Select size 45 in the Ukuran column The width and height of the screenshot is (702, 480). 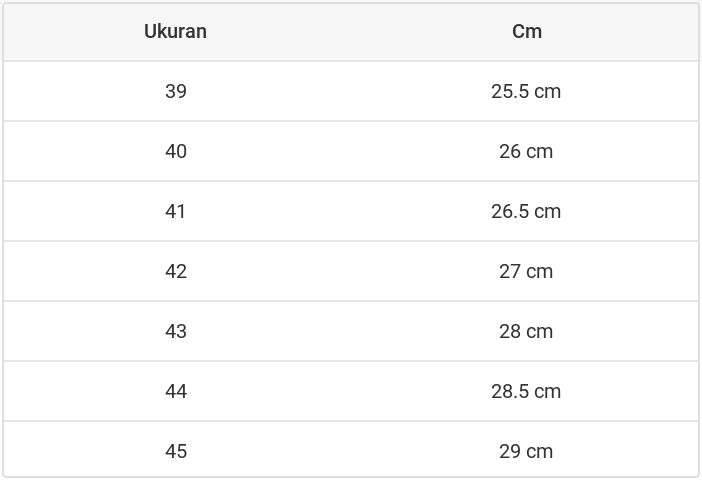176,451
